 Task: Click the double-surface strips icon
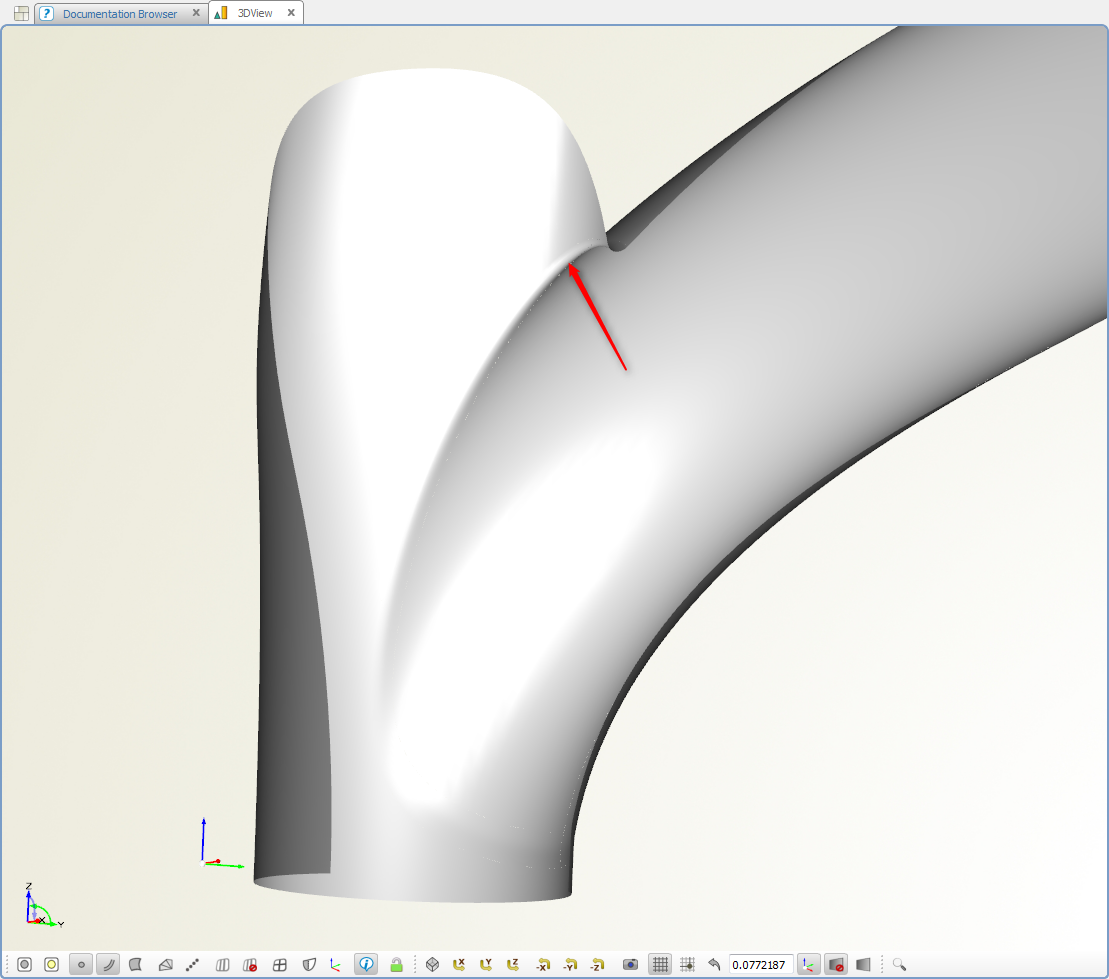click(222, 964)
